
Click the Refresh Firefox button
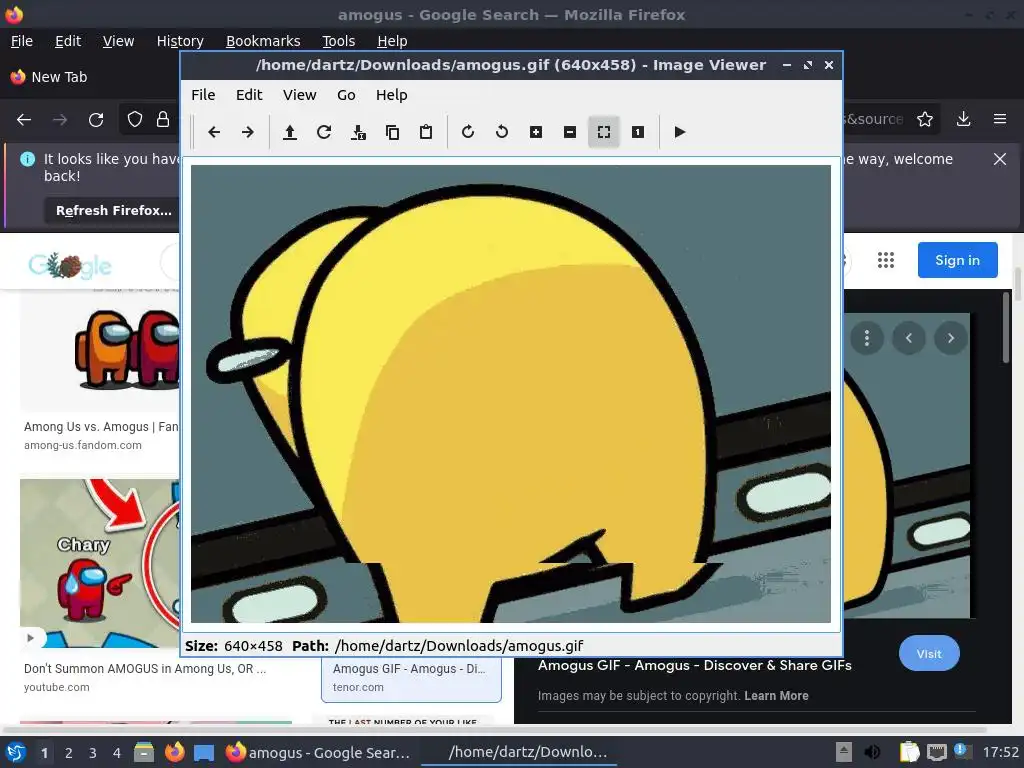(x=114, y=210)
